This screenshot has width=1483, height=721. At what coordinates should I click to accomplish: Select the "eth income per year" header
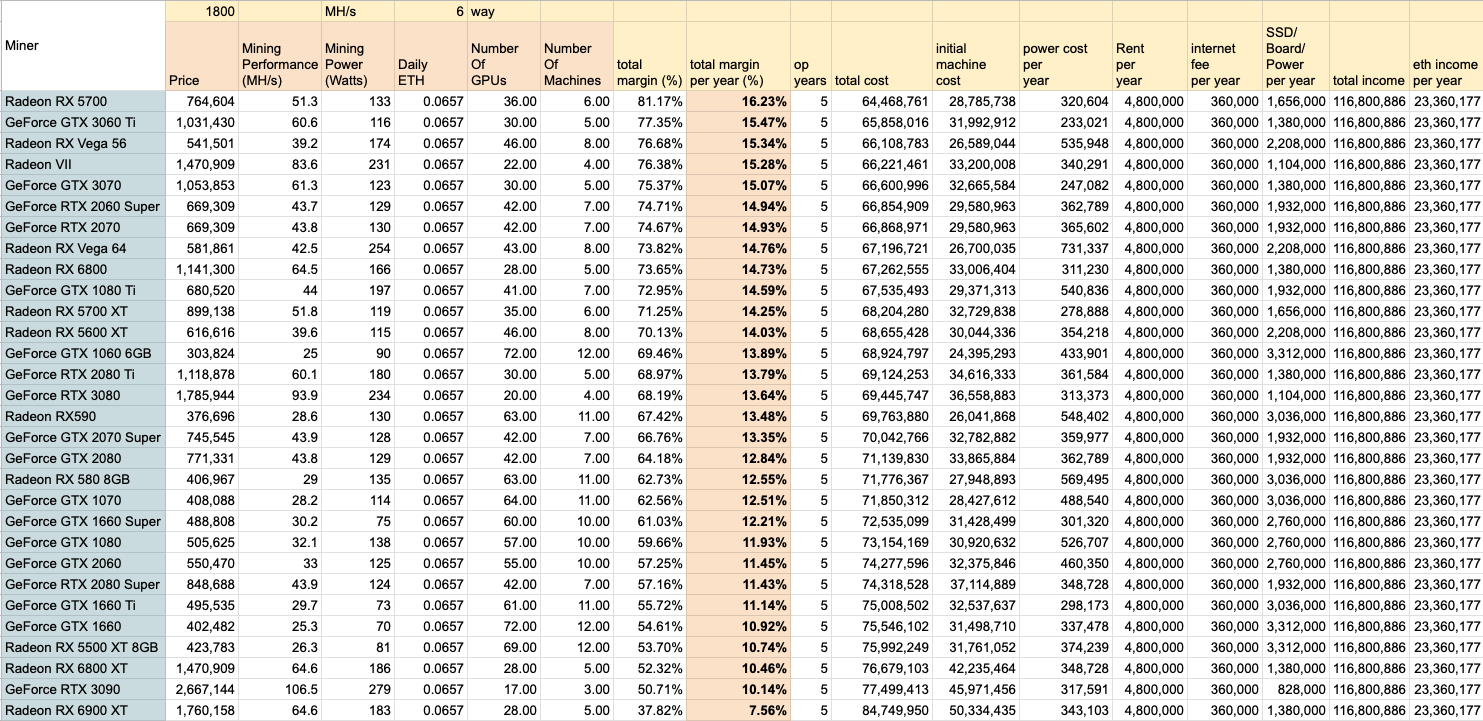(x=1445, y=57)
